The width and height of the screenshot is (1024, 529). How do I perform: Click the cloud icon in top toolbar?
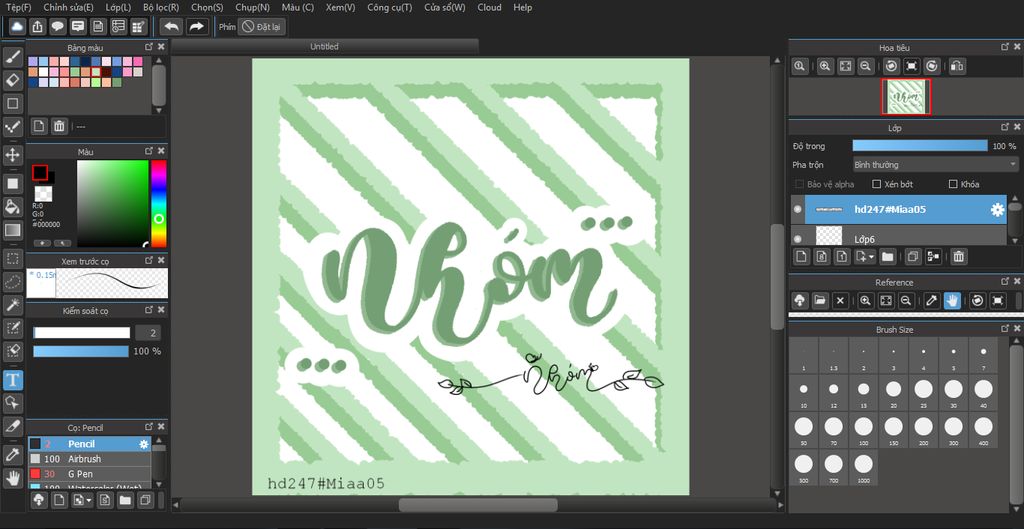pyautogui.click(x=18, y=27)
